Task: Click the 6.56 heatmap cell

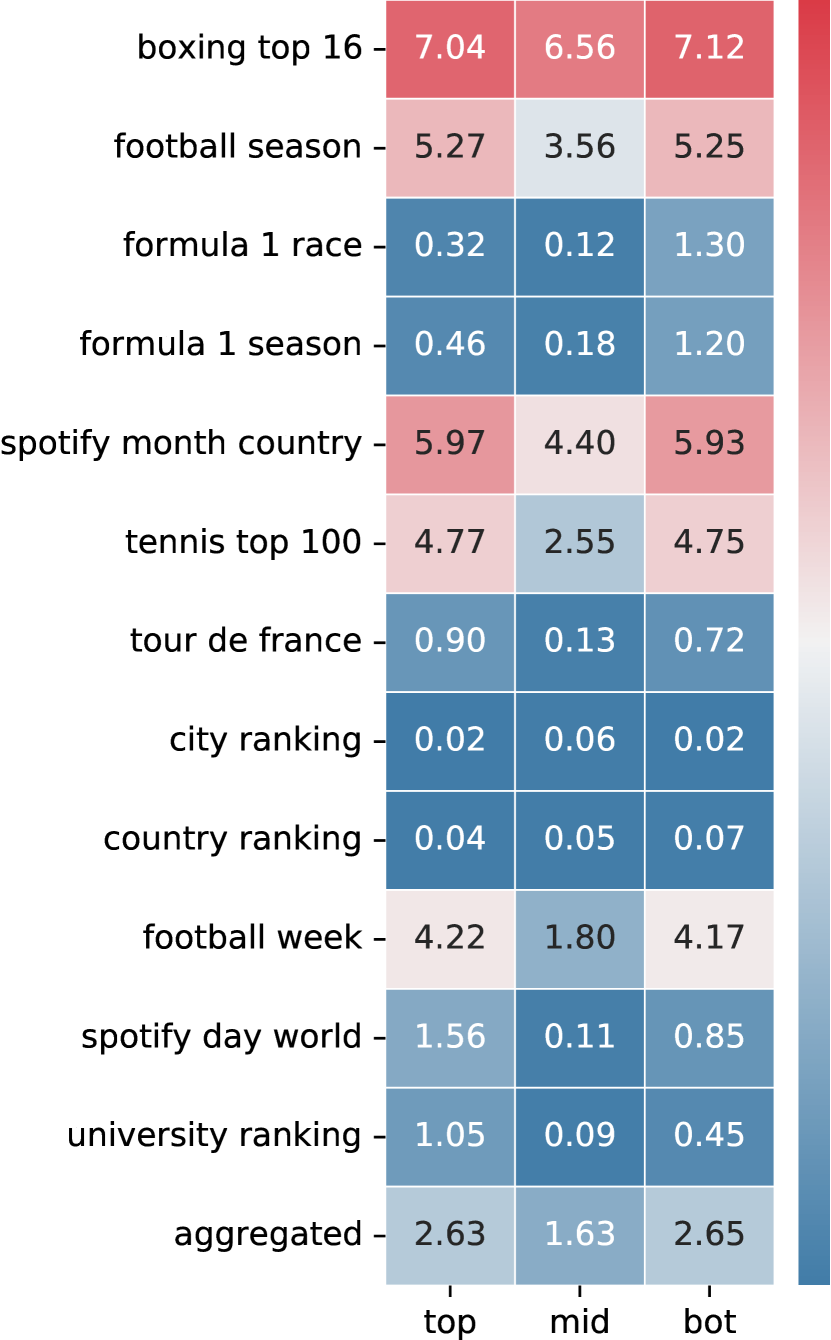Action: point(580,48)
